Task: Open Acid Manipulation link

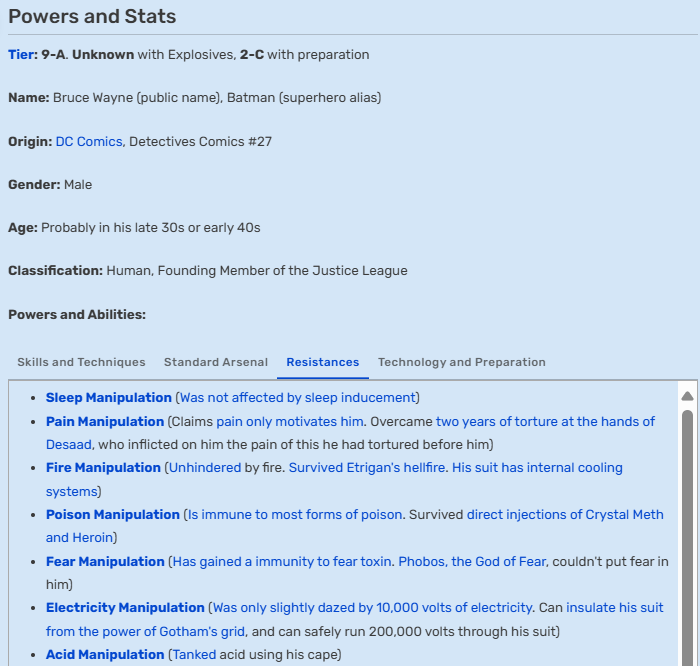Action: [x=105, y=654]
